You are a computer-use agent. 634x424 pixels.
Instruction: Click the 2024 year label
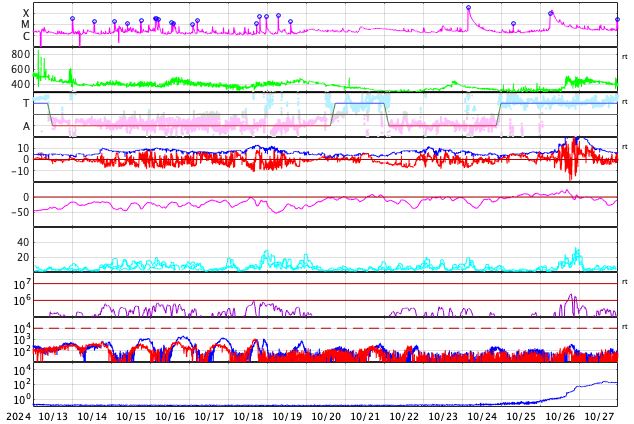tap(19, 416)
